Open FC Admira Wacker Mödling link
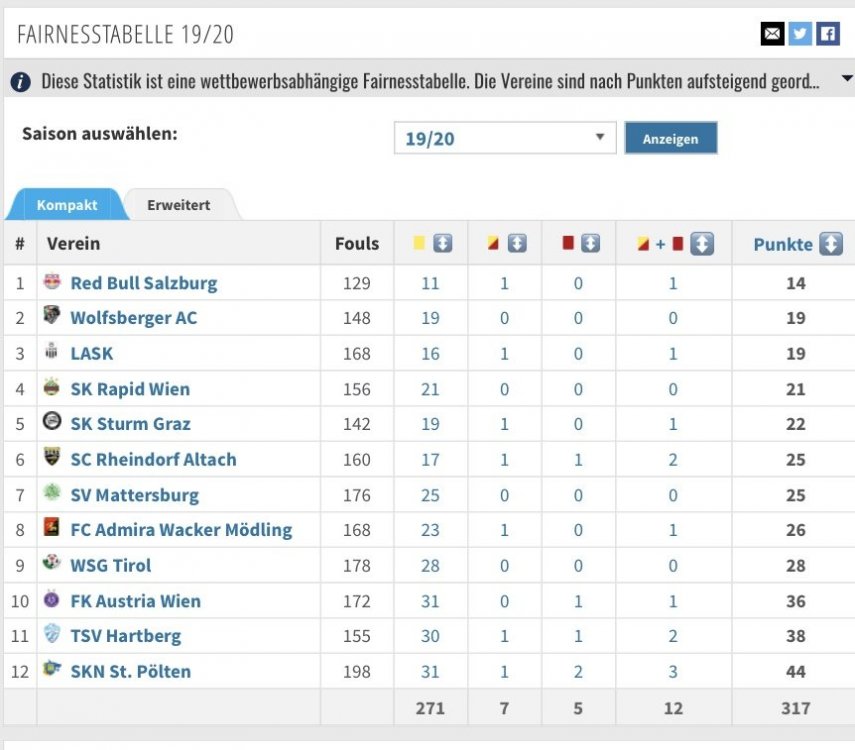The image size is (855, 750). point(181,530)
